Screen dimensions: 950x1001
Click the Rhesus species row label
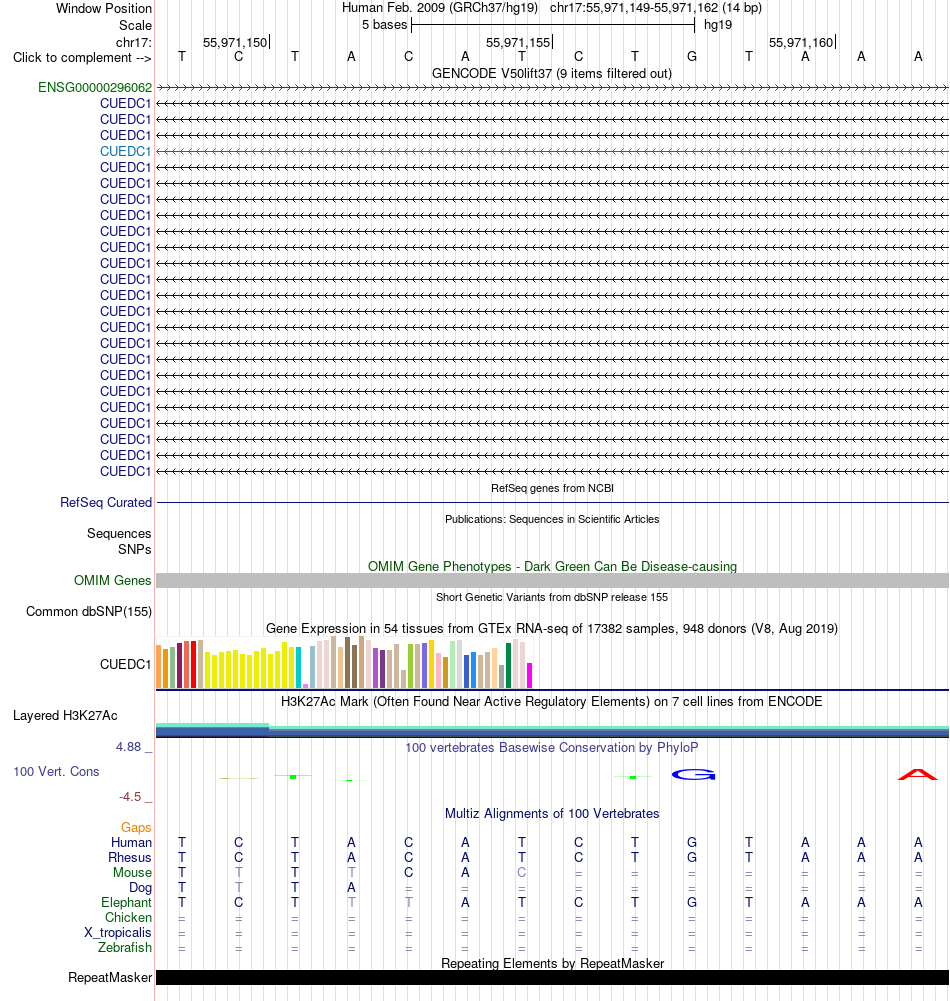(x=130, y=857)
